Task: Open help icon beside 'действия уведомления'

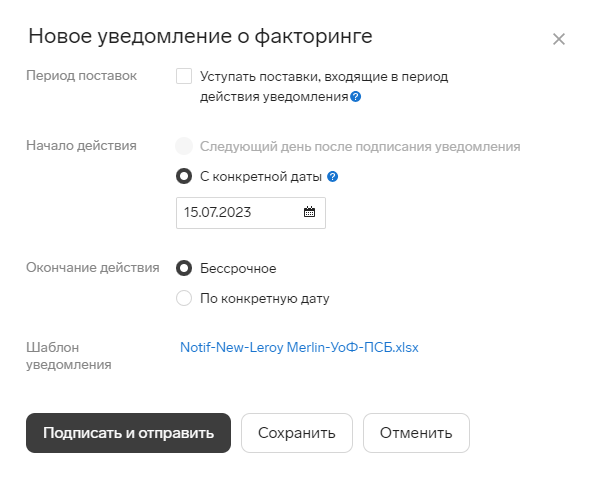Action: click(355, 97)
